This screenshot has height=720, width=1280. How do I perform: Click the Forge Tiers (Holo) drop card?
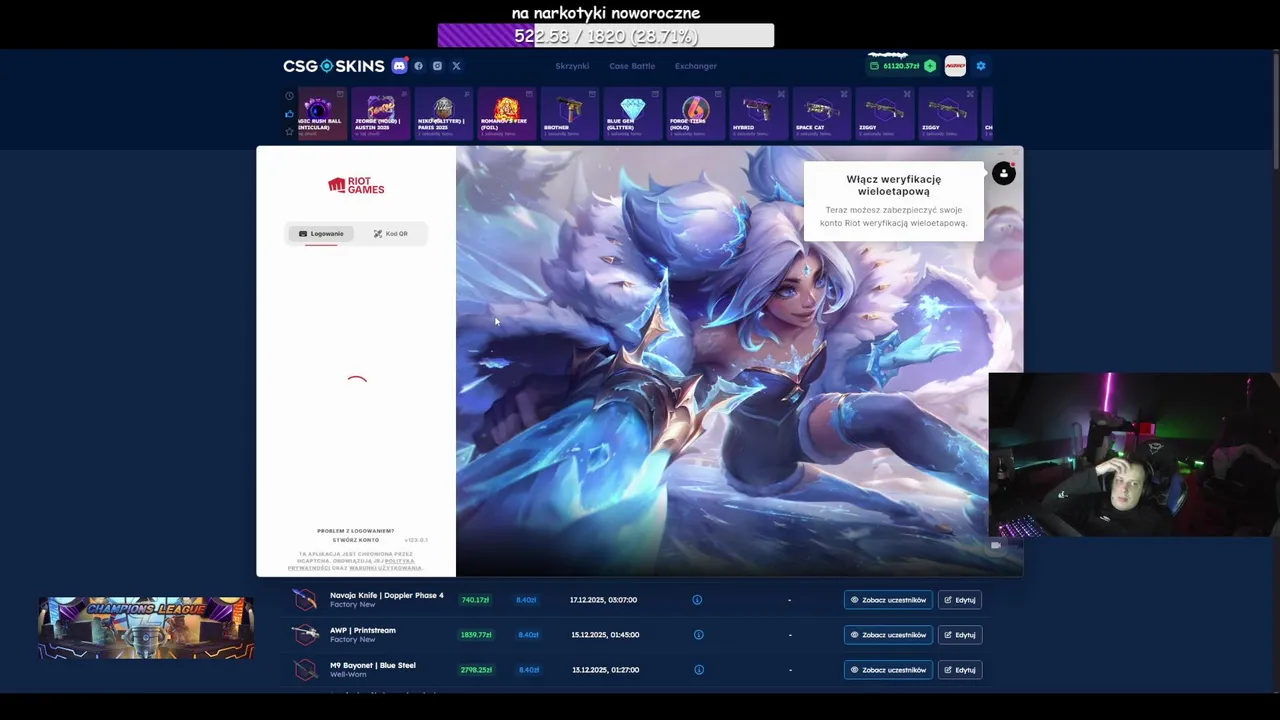(695, 113)
